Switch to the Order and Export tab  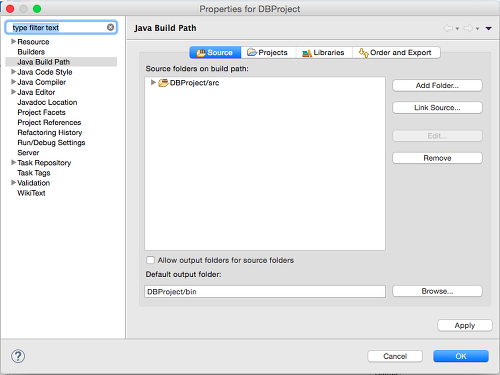pos(396,52)
